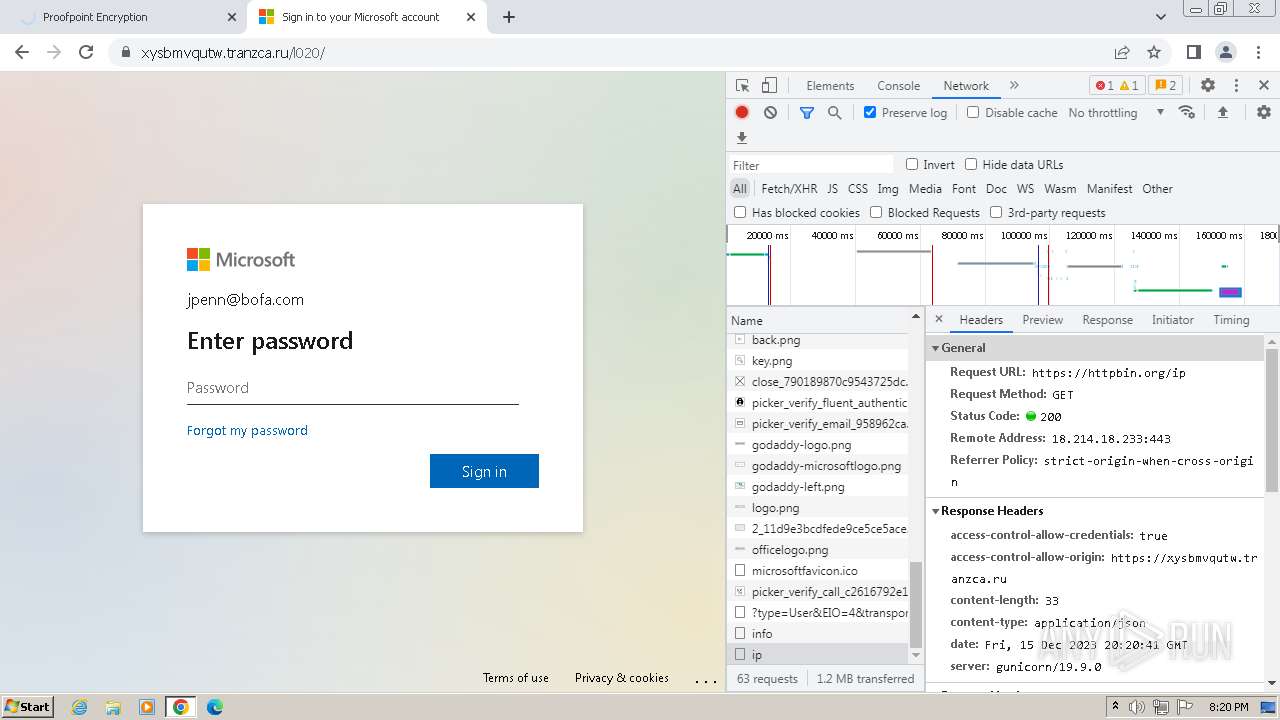Open DevTools three-dot customize menu
1280x720 pixels.
point(1236,86)
